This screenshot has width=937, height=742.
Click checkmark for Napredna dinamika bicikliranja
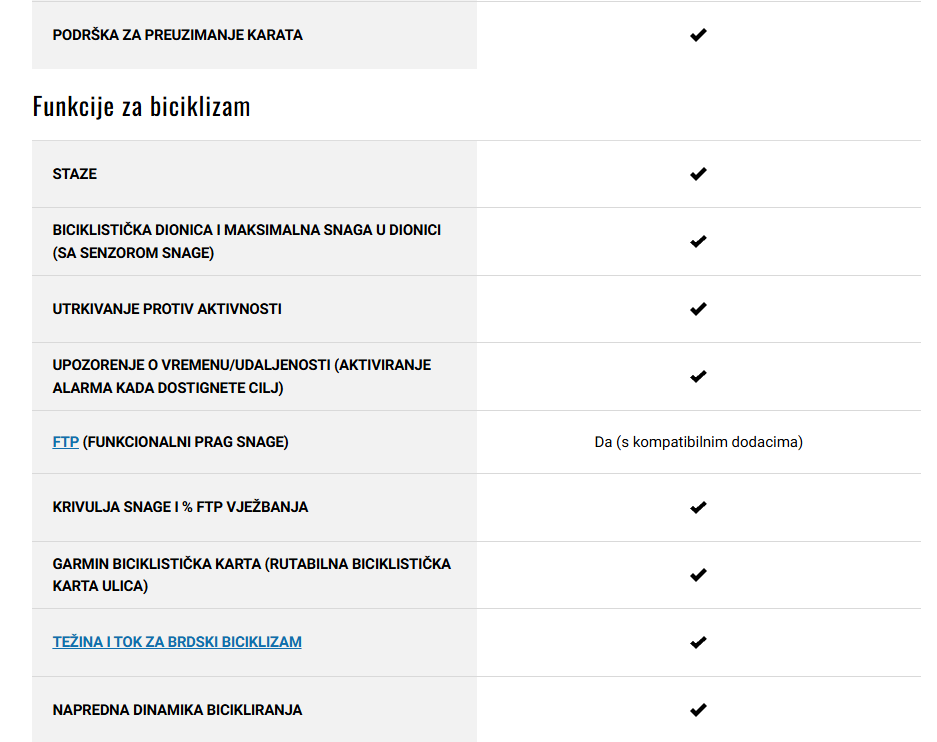pos(698,710)
